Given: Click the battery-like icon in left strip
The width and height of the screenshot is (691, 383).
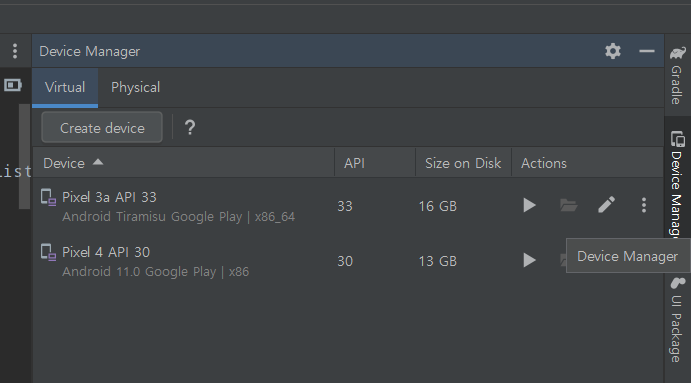Looking at the screenshot, I should click(x=13, y=85).
